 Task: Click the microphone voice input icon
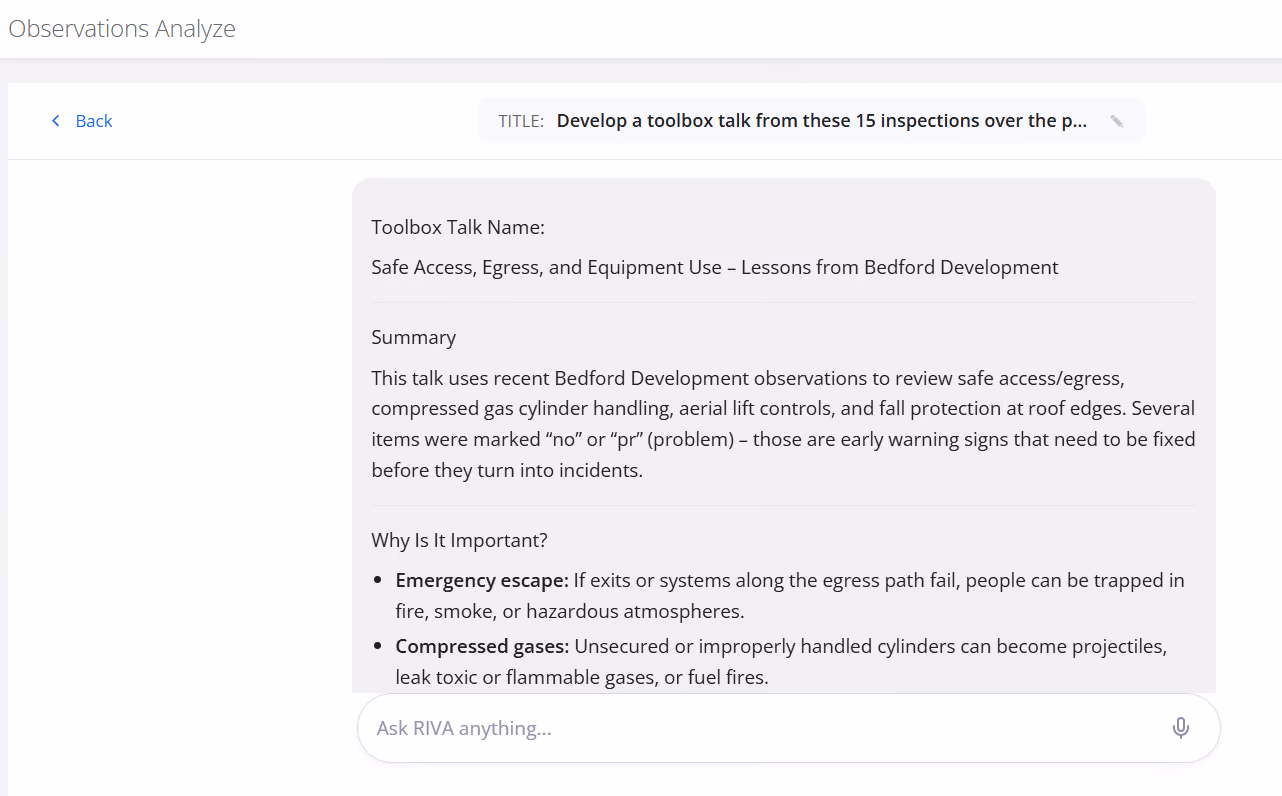click(x=1181, y=728)
